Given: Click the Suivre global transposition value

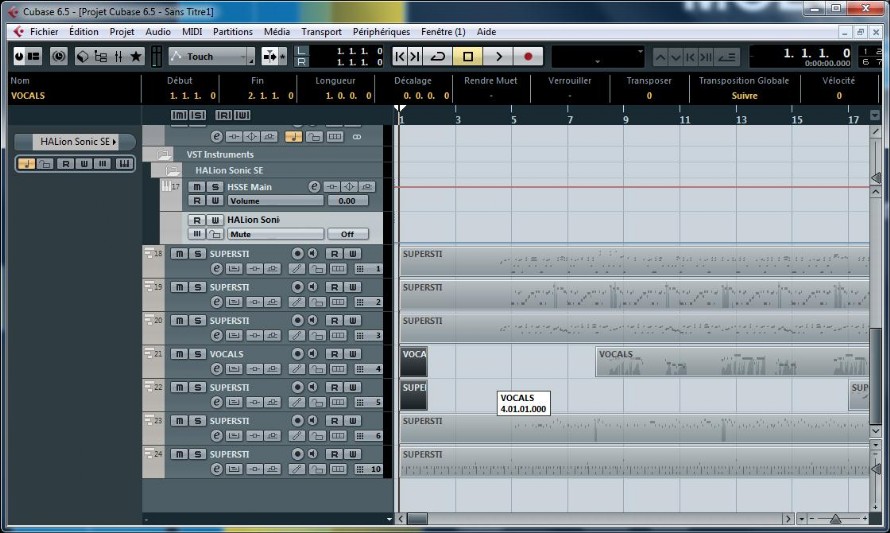Looking at the screenshot, I should (x=744, y=95).
